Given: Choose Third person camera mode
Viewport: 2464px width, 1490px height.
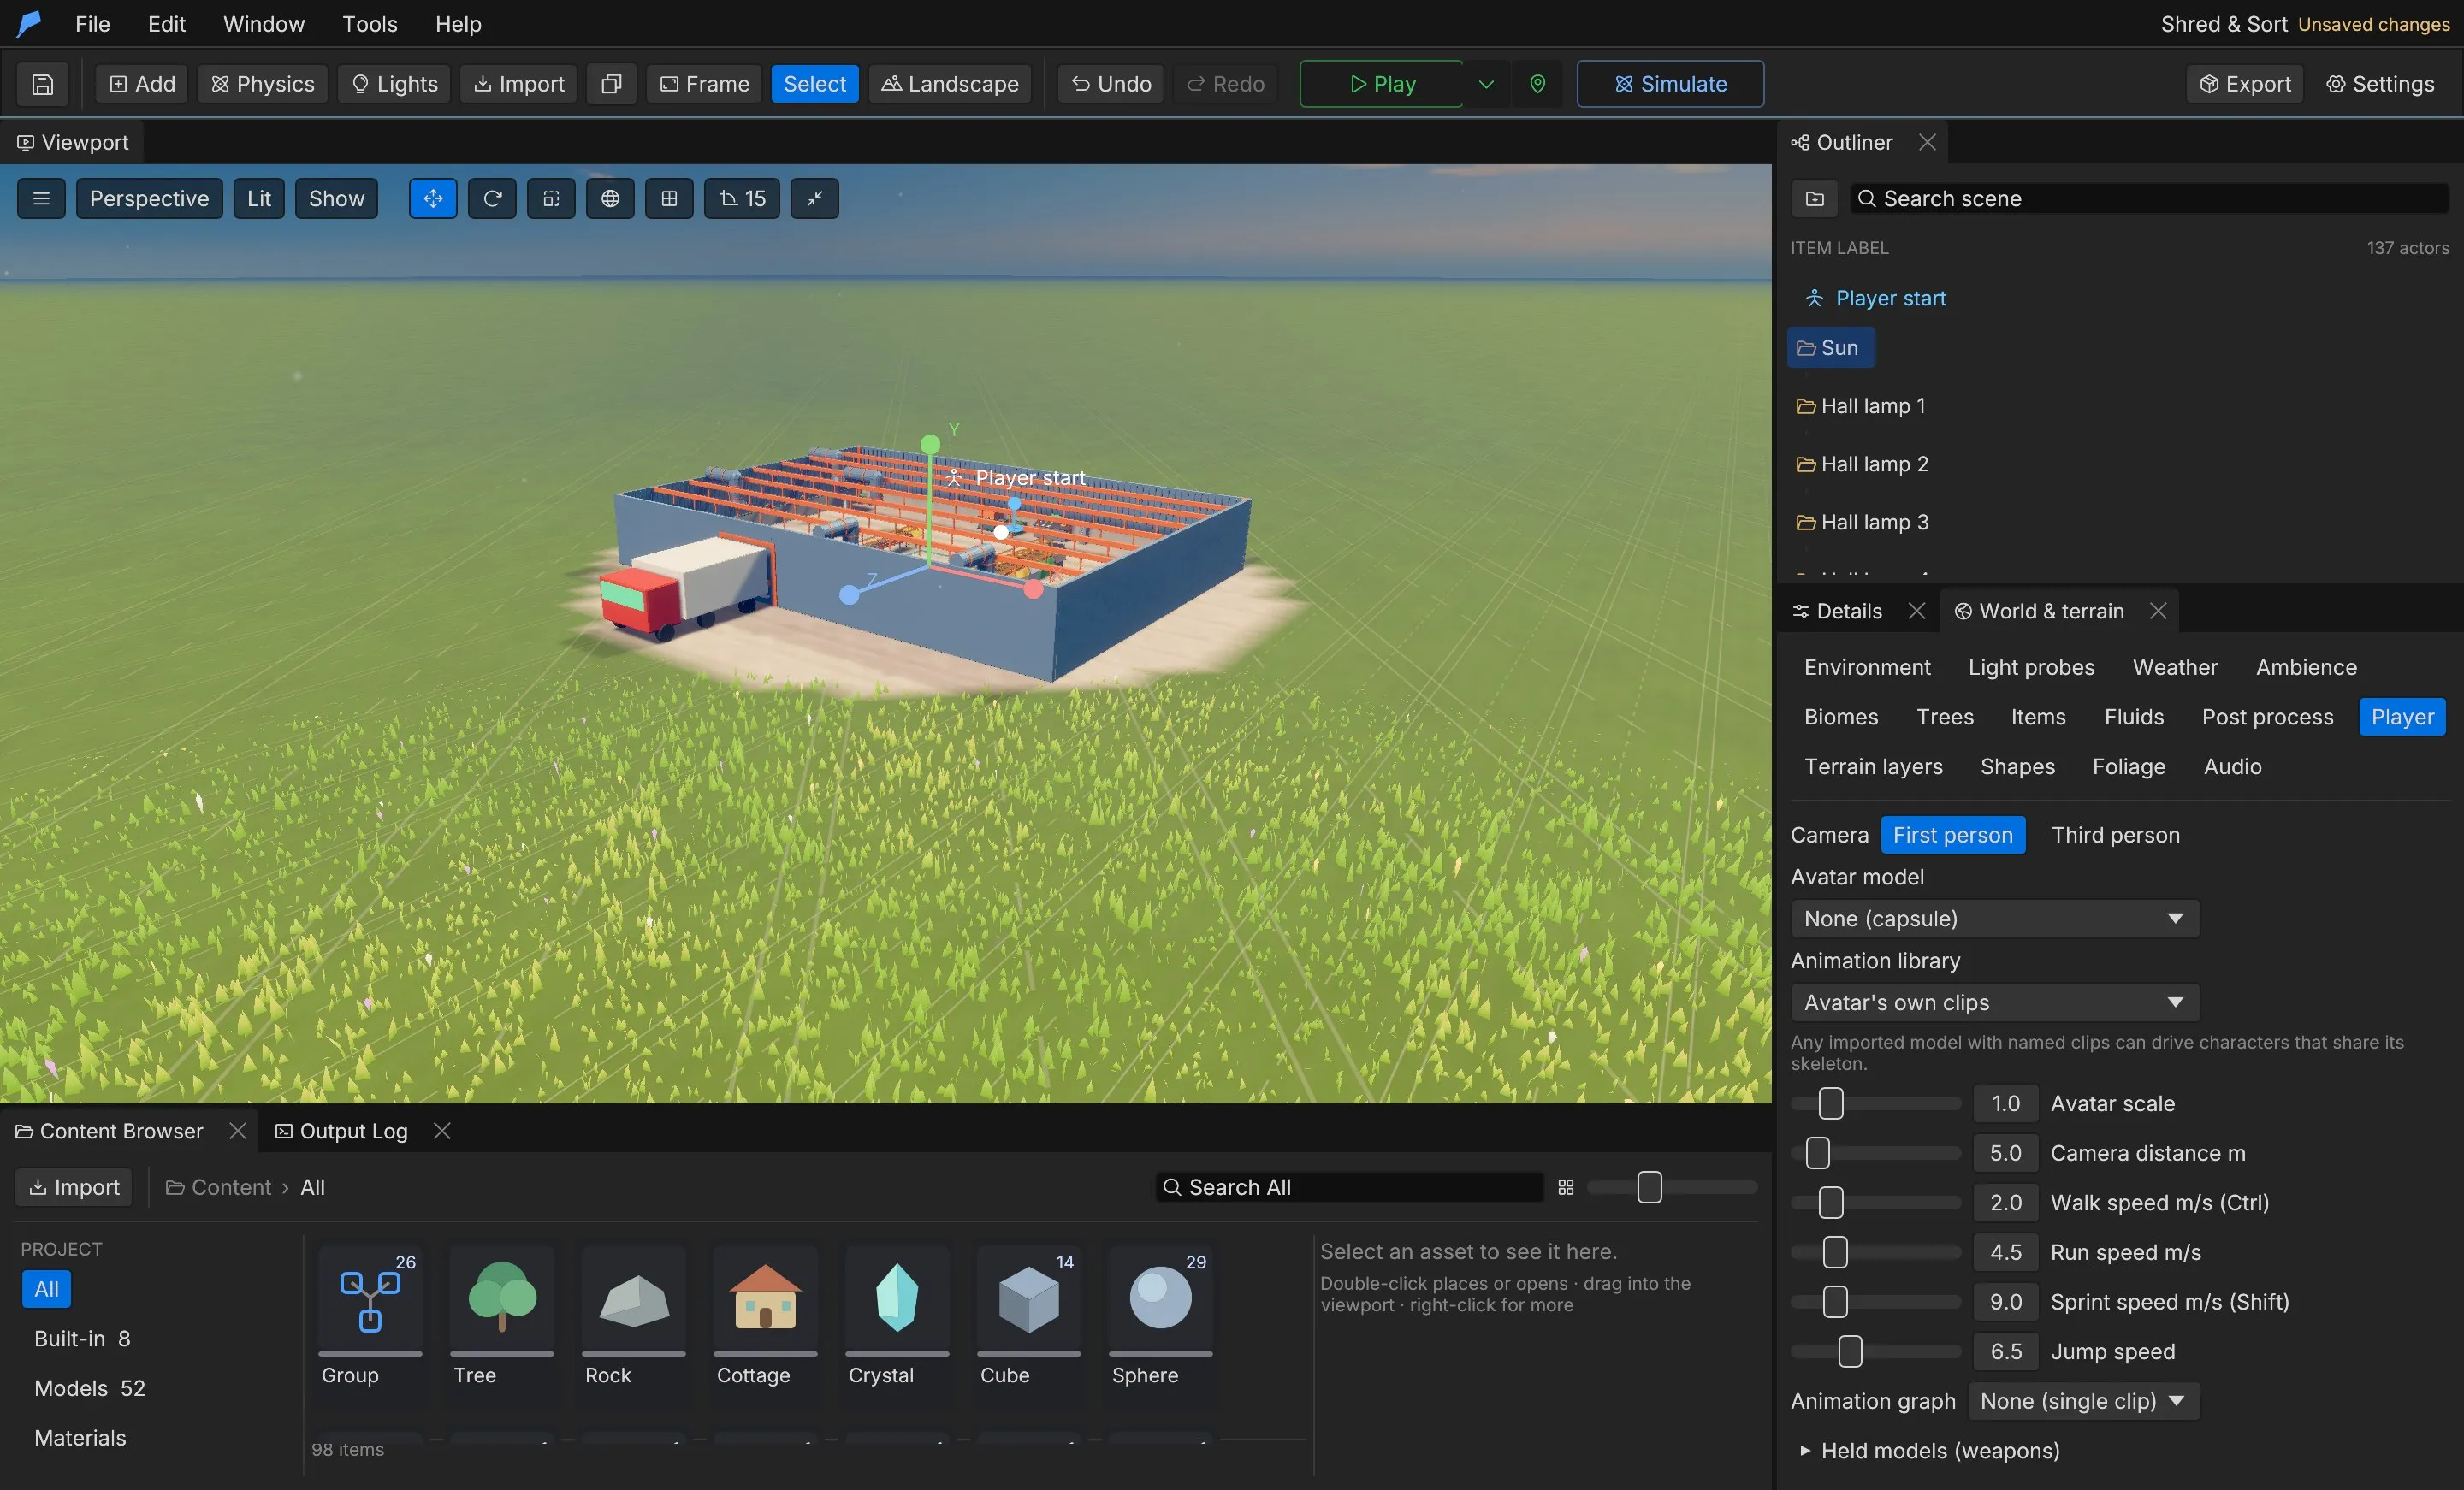Looking at the screenshot, I should [x=2115, y=835].
